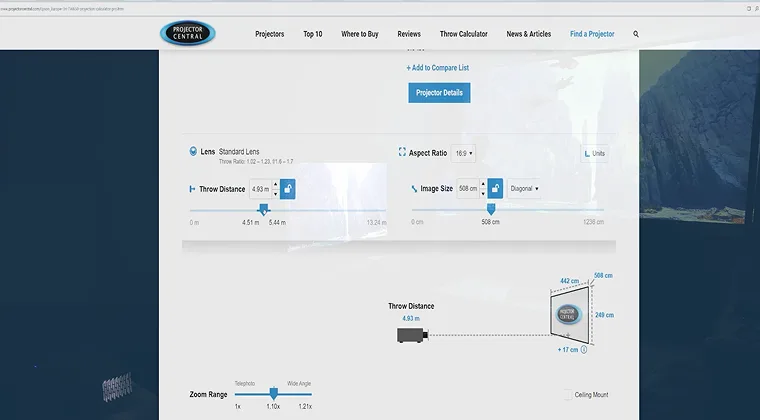The height and width of the screenshot is (420, 760).
Task: Increase Image Size with up arrow
Action: coord(483,184)
